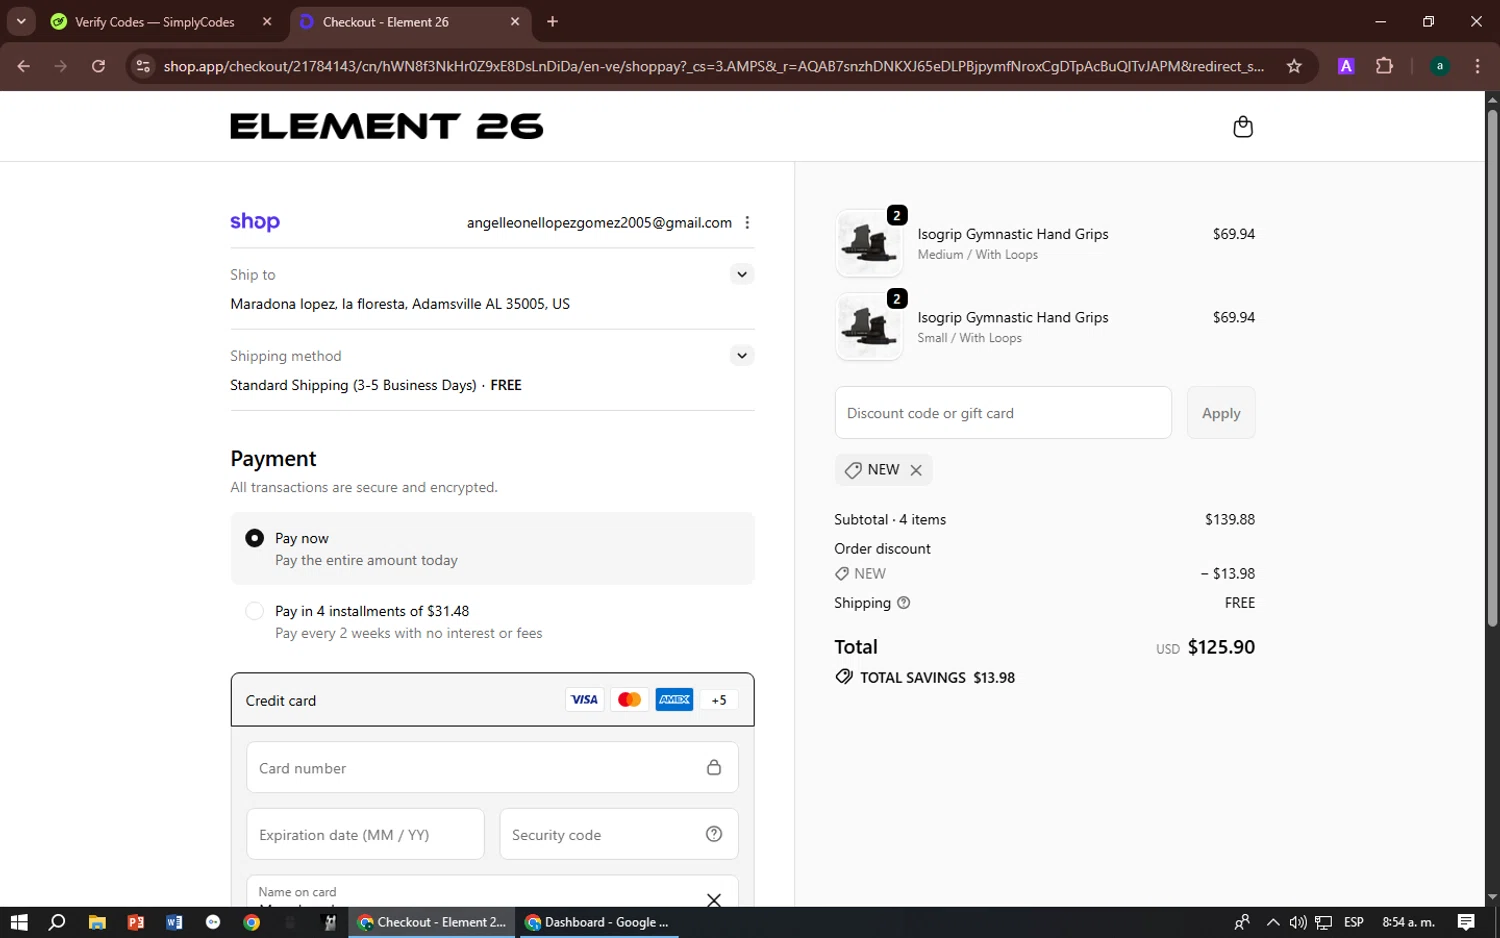Open the Shipping info help icon
Image resolution: width=1500 pixels, height=938 pixels.
tap(904, 603)
